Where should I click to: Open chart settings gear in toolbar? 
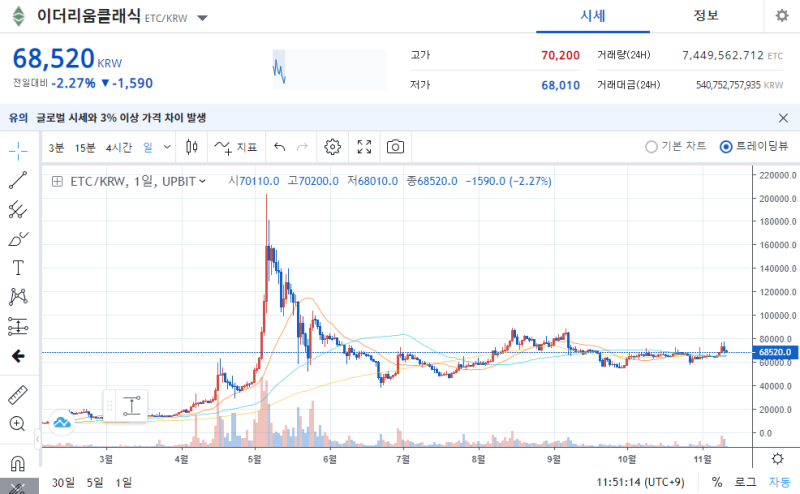point(332,147)
